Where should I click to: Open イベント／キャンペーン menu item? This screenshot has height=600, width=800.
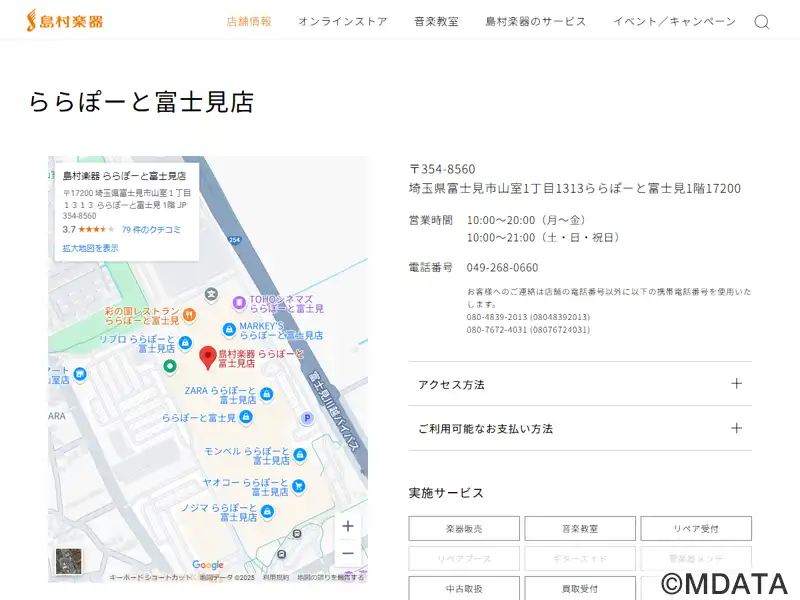[x=674, y=22]
